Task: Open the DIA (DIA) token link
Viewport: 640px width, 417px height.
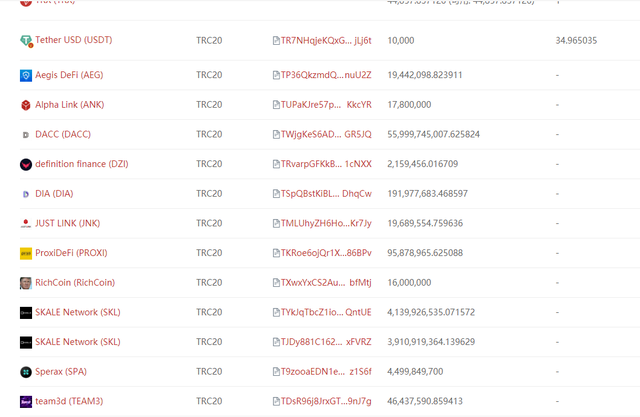Action: pos(54,194)
